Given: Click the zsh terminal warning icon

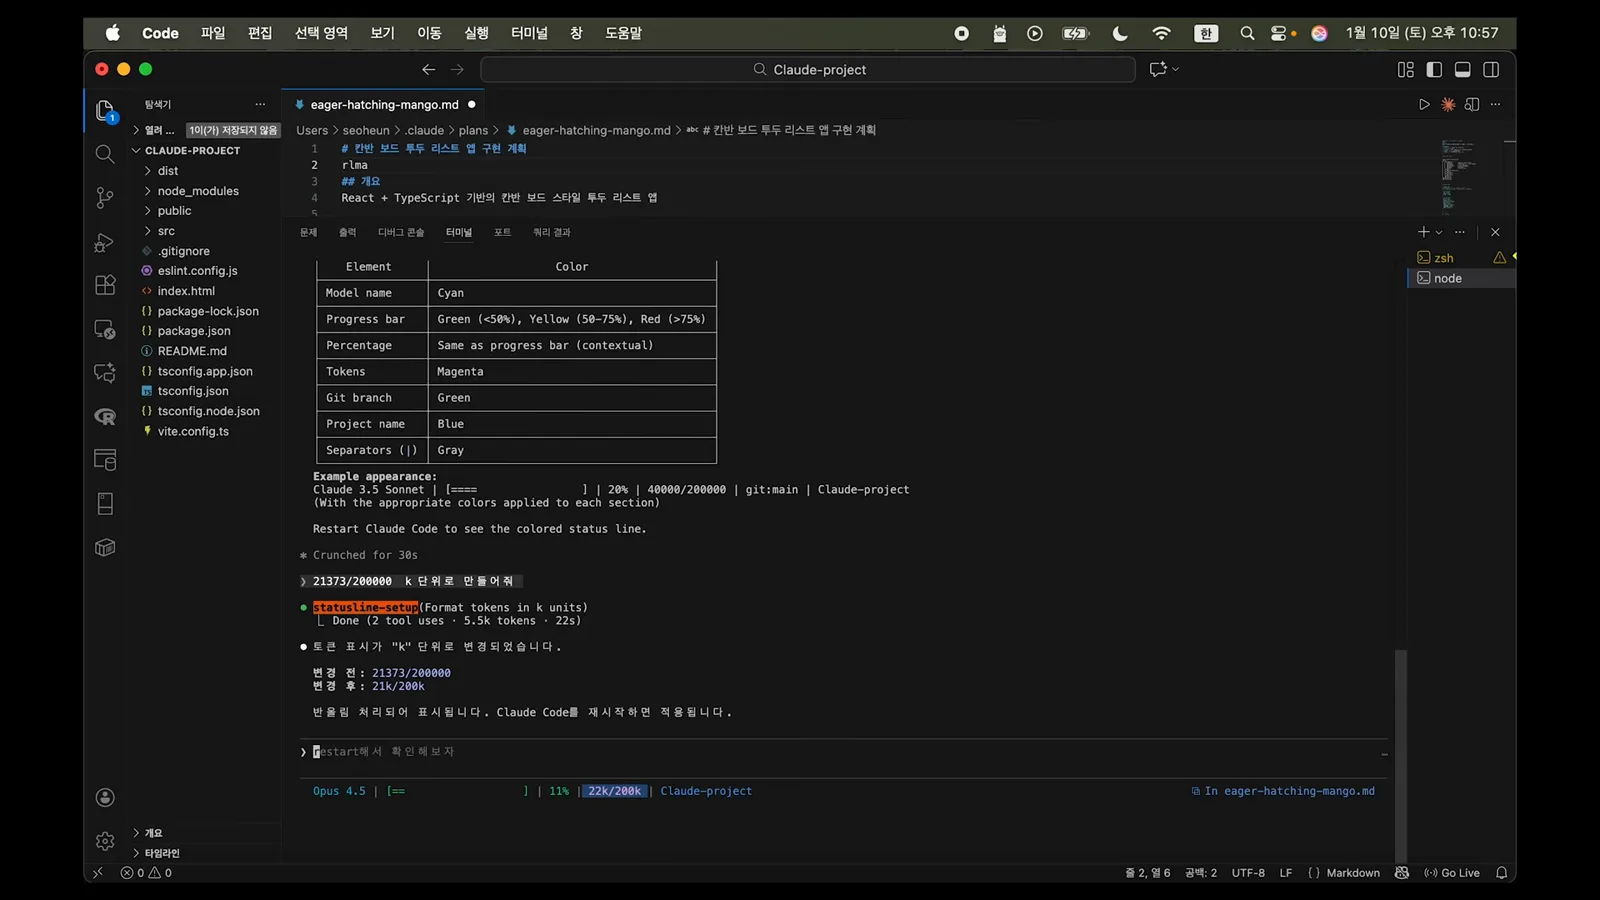Looking at the screenshot, I should point(1499,258).
